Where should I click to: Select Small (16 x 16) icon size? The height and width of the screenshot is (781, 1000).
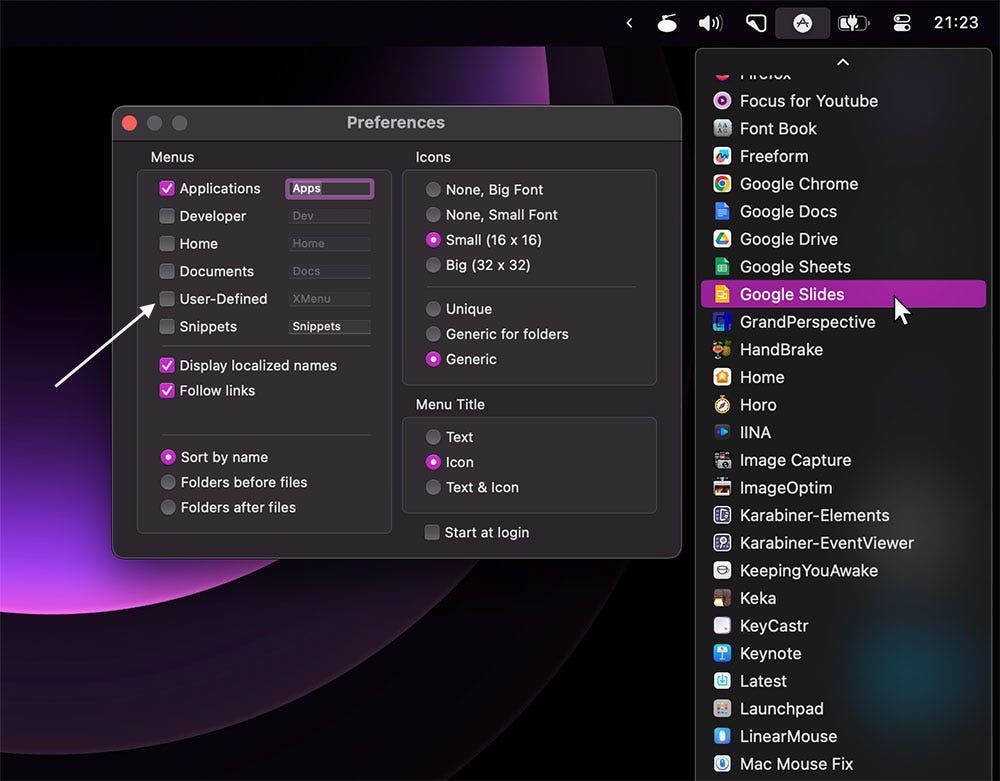coord(433,240)
